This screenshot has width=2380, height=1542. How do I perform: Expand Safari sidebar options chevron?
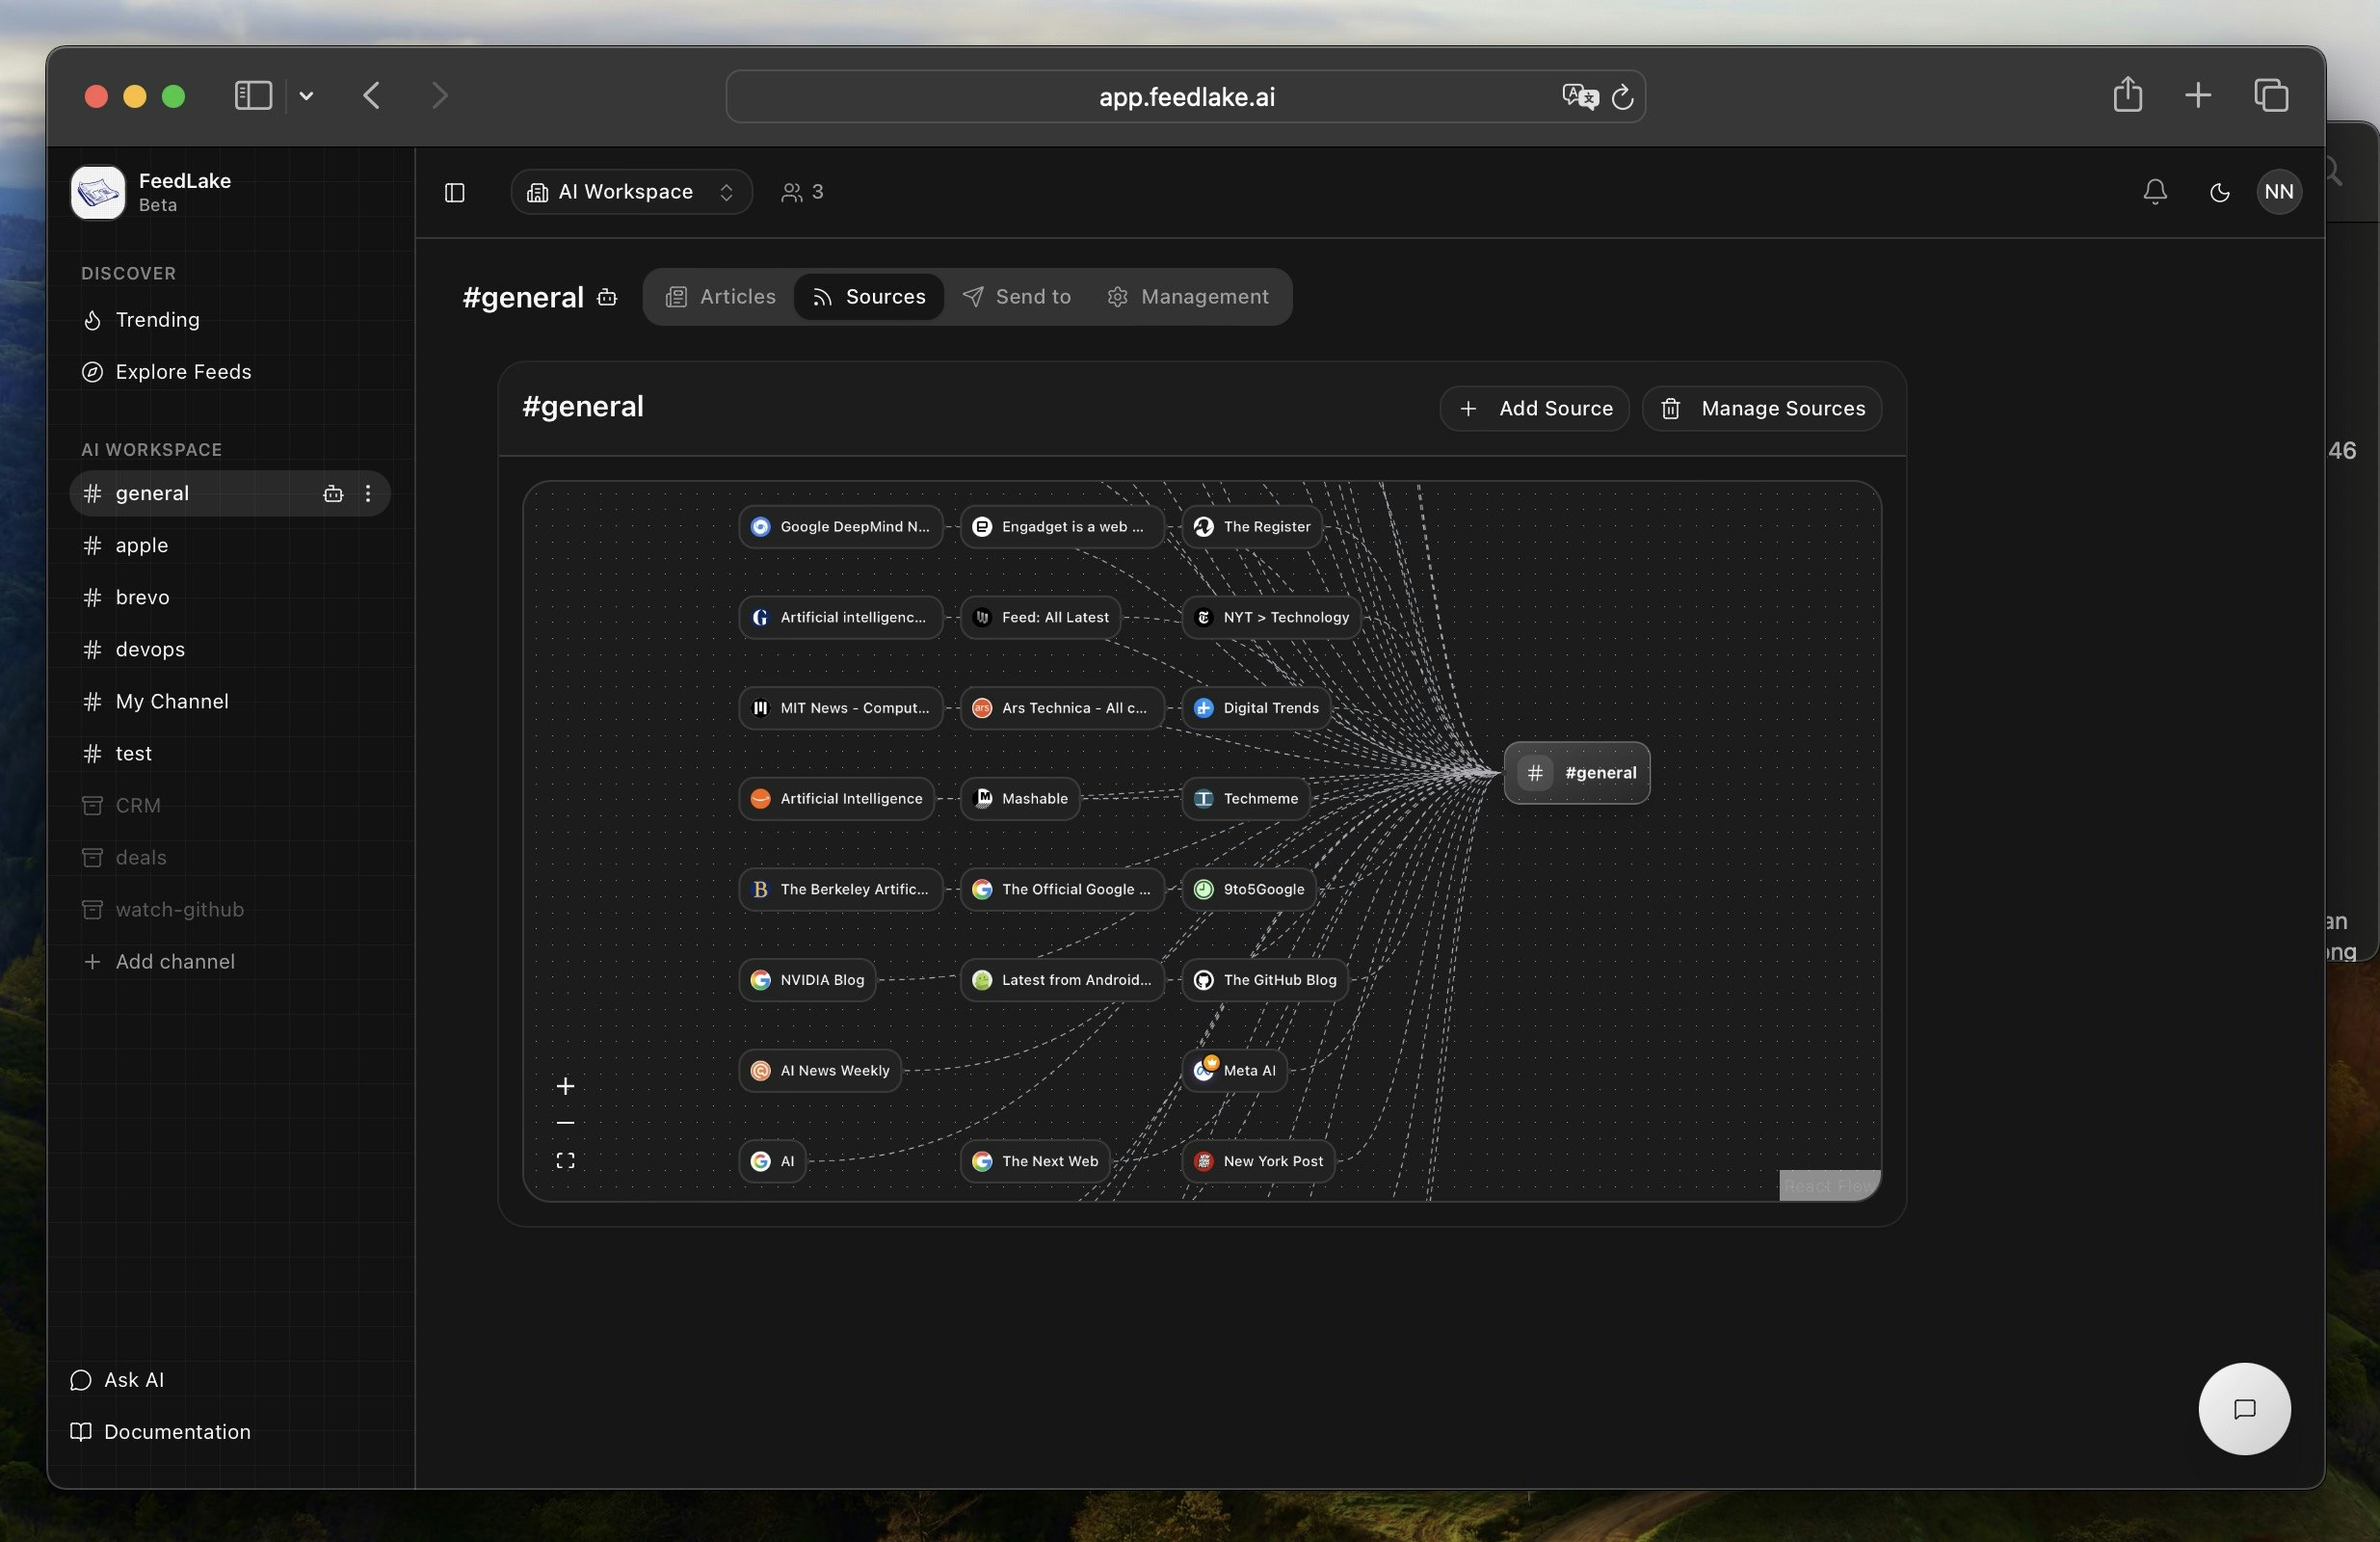(306, 96)
